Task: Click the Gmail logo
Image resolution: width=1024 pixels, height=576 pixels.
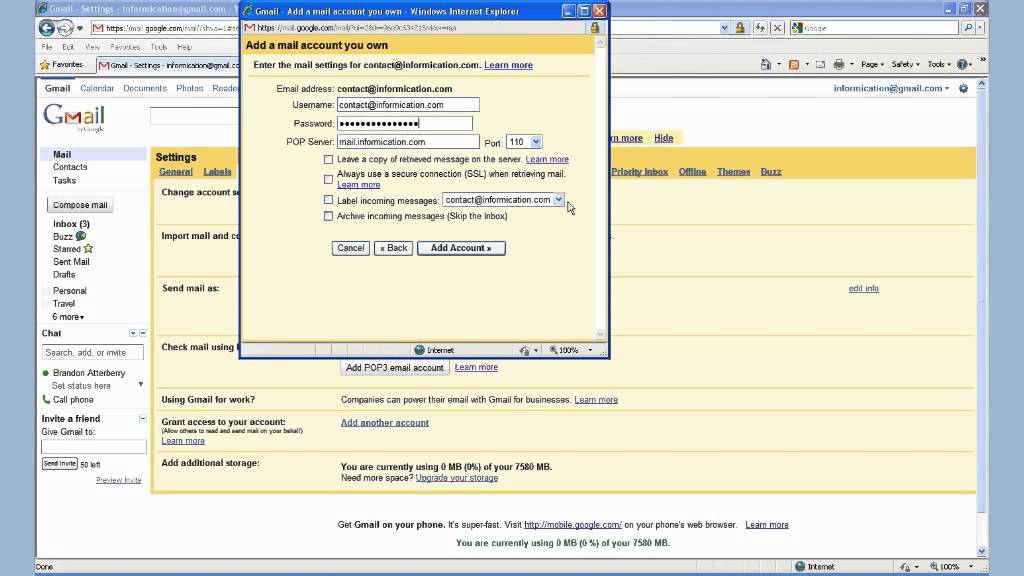Action: click(x=74, y=118)
